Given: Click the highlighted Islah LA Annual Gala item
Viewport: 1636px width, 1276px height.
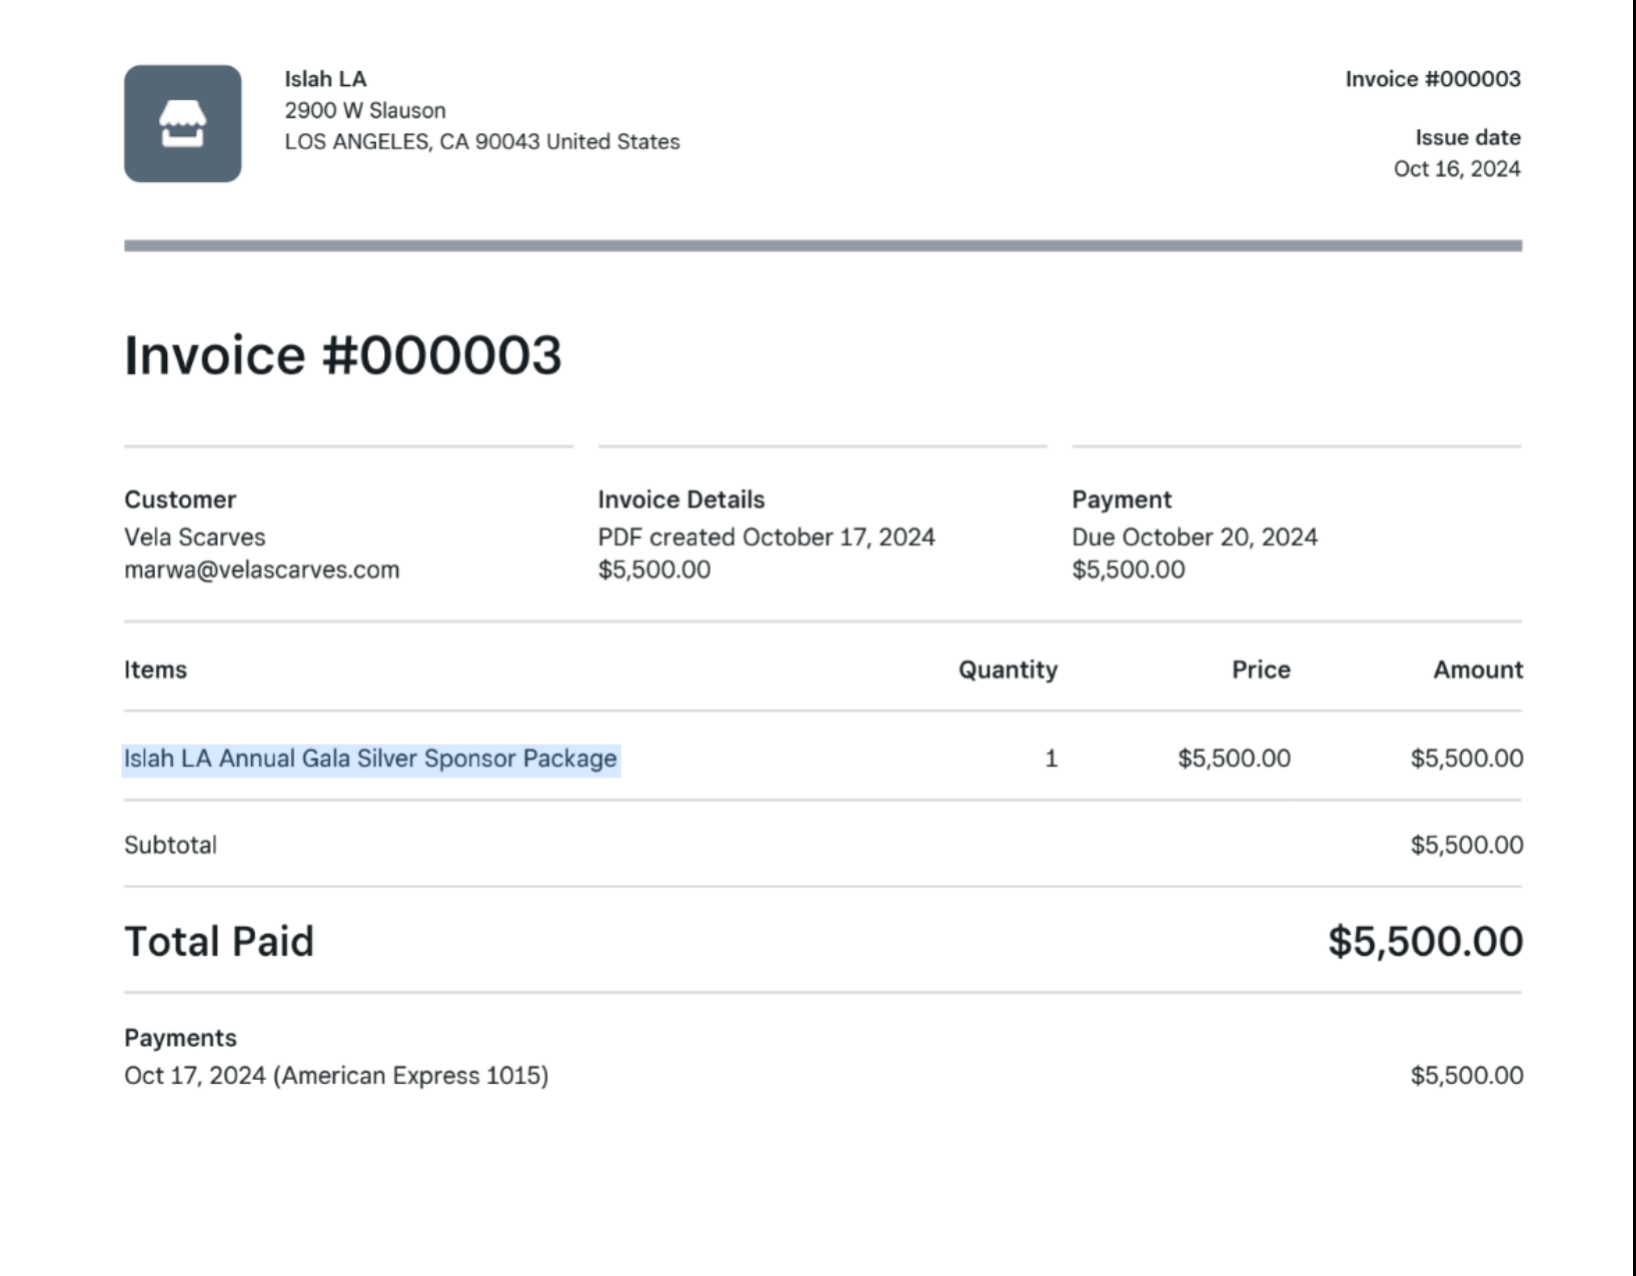Looking at the screenshot, I should click(x=370, y=759).
